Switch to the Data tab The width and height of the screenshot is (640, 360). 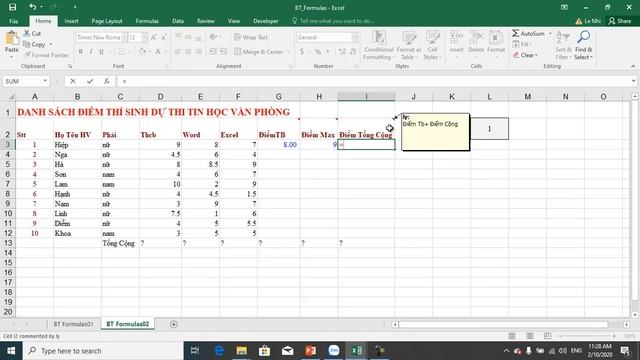(178, 21)
